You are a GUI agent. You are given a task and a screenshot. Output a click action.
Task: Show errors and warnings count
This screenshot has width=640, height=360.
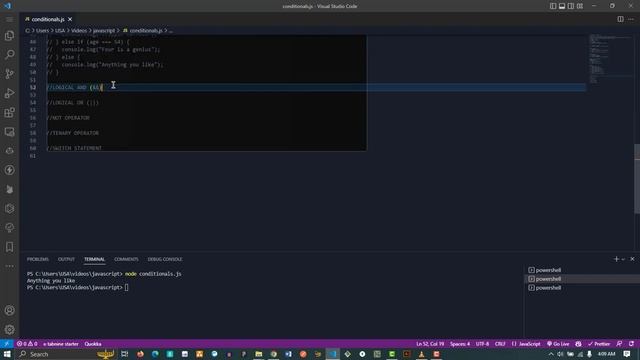pos(27,344)
